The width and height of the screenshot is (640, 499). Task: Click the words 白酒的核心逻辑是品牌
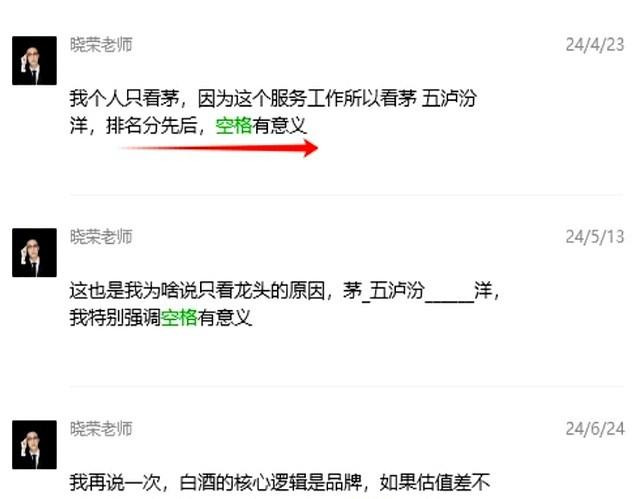coord(271,483)
